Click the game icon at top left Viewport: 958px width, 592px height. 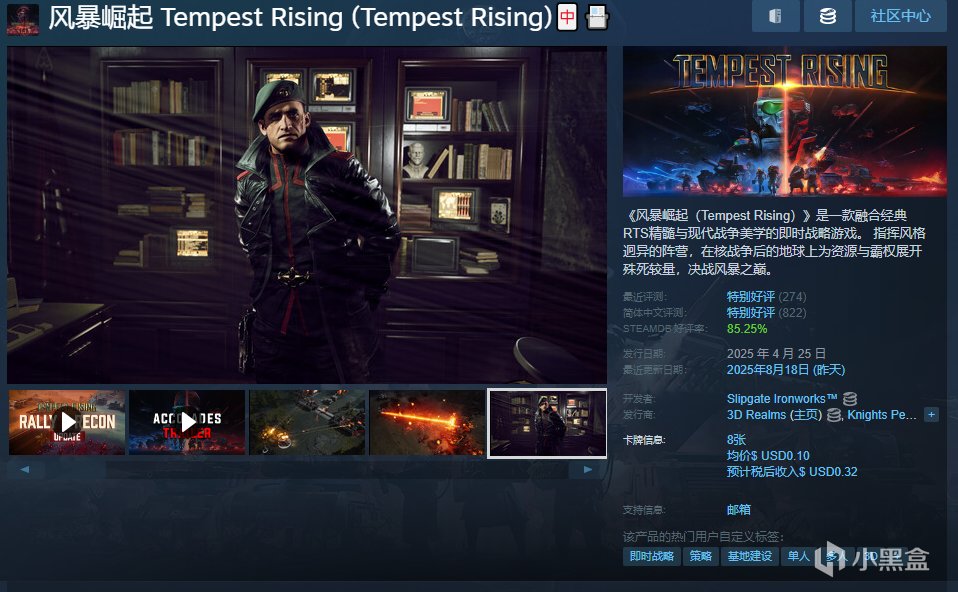click(x=23, y=19)
